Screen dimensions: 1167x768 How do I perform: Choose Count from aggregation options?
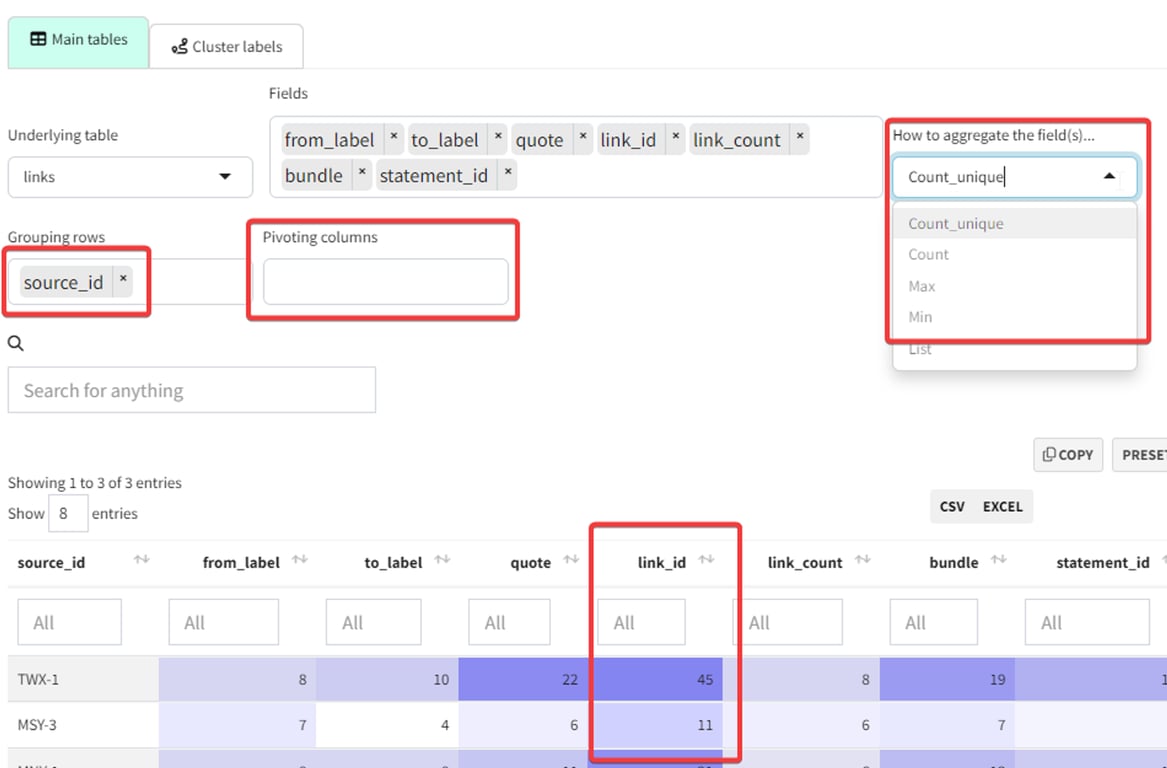[928, 255]
